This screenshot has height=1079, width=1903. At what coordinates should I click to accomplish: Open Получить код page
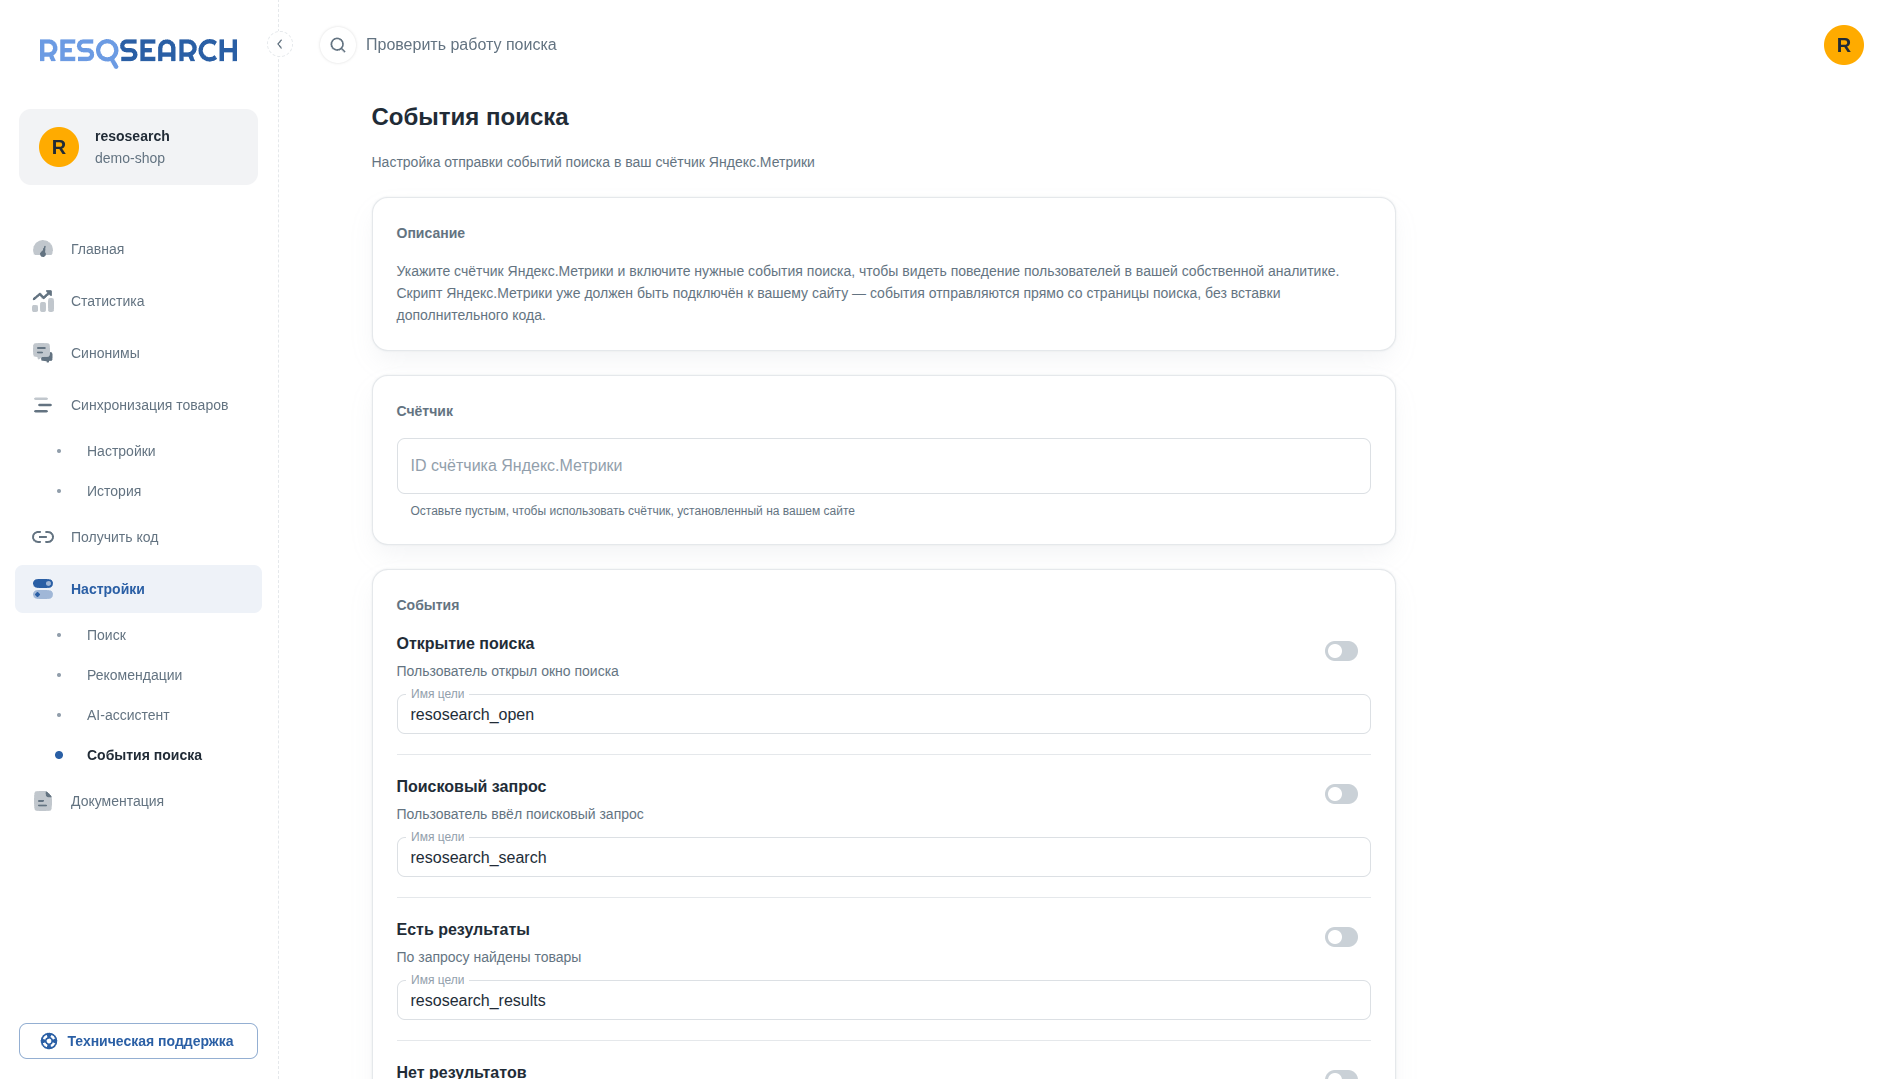click(138, 537)
